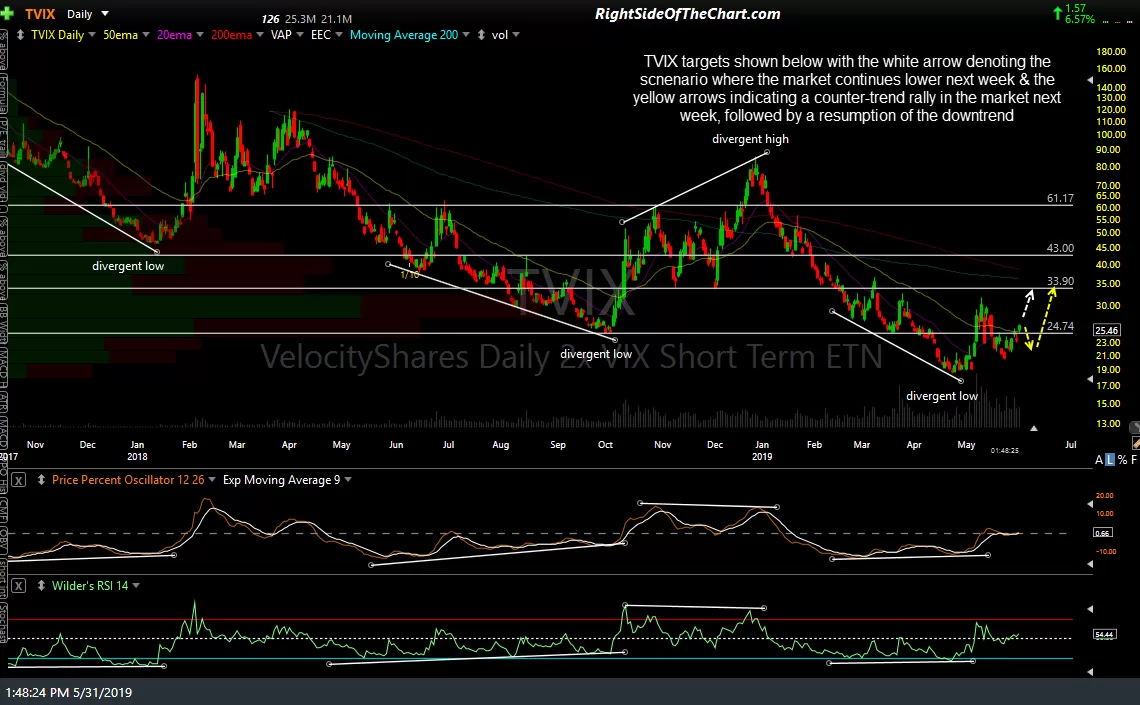
Task: Click the 1:48:24 PM 5/31/2019 timestamp
Action: (69, 693)
